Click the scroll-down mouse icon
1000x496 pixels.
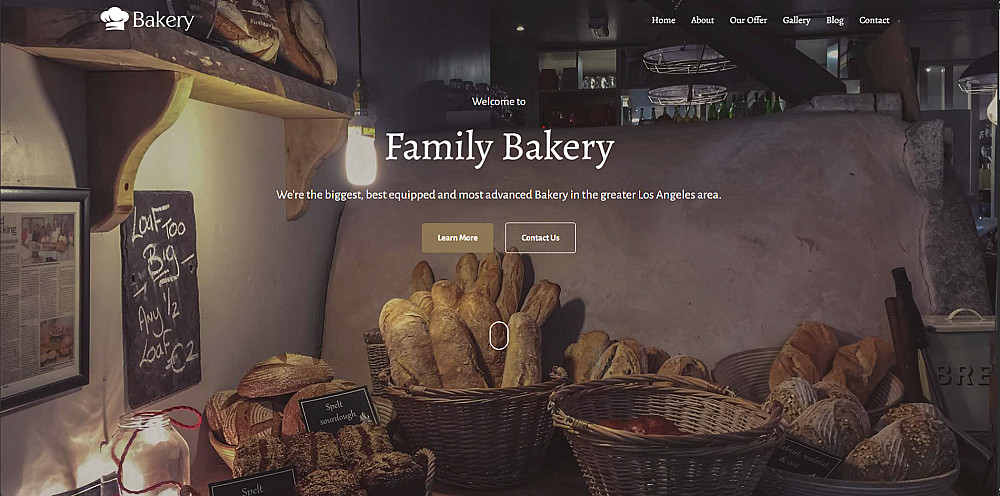499,335
